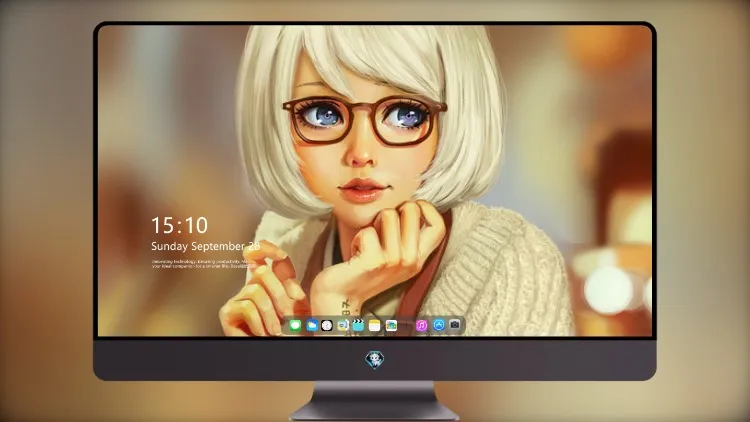Click the Sunday September 28 date text
This screenshot has height=422, width=750.
[x=205, y=246]
